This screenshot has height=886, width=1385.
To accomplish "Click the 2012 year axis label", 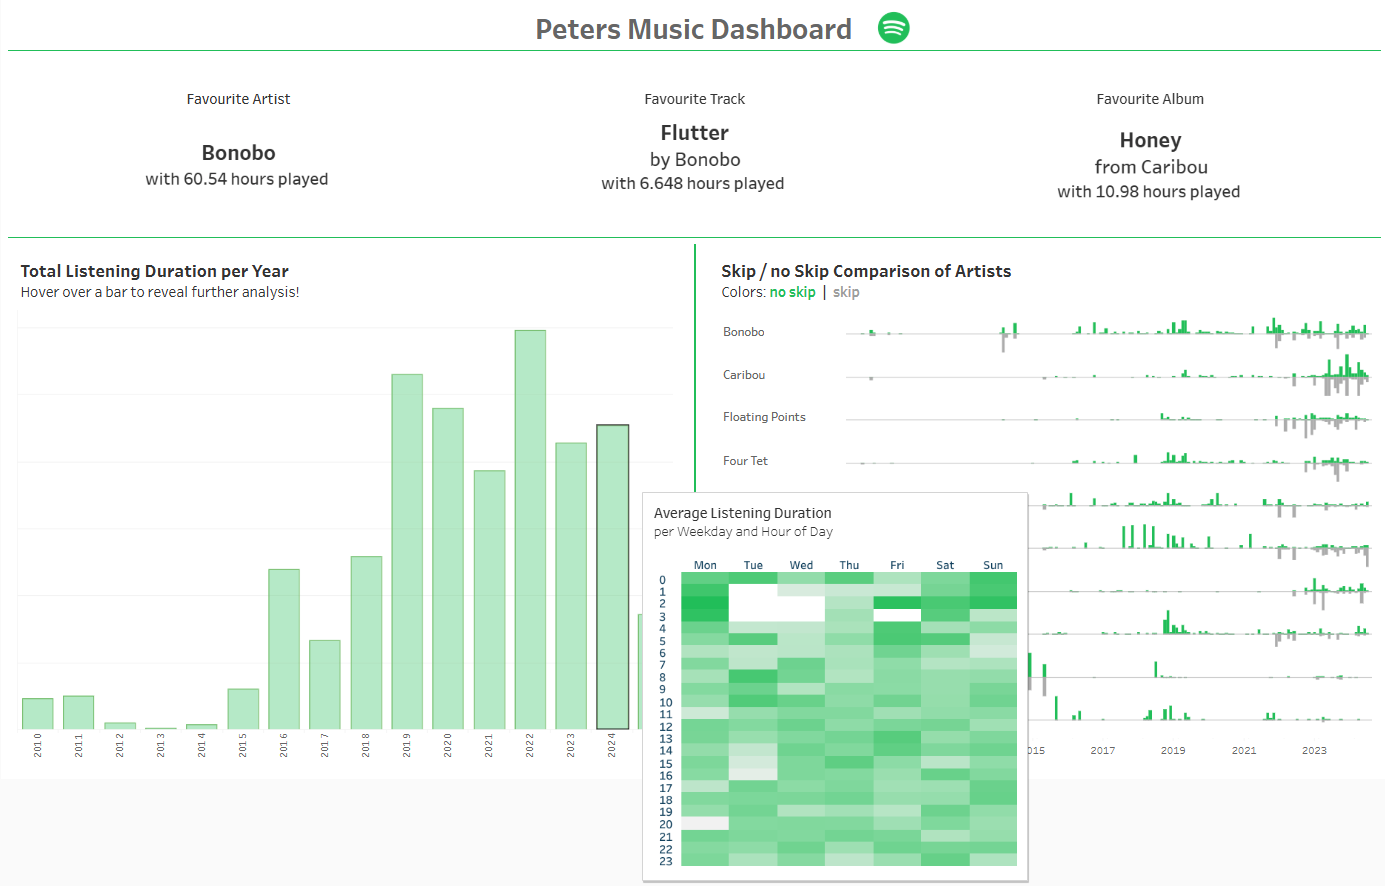I will click(120, 745).
